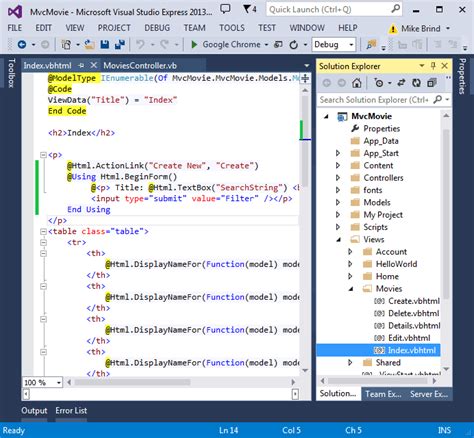Screen dimensions: 474x438
Task: Select Create.vbhtml in Solution Explorer
Action: coord(414,301)
